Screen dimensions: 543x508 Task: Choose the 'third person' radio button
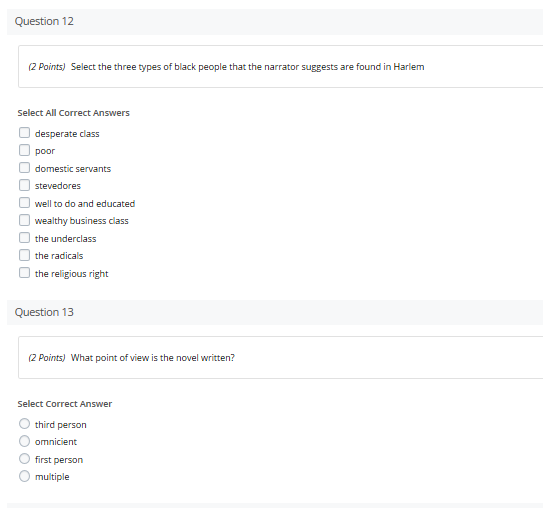point(24,424)
